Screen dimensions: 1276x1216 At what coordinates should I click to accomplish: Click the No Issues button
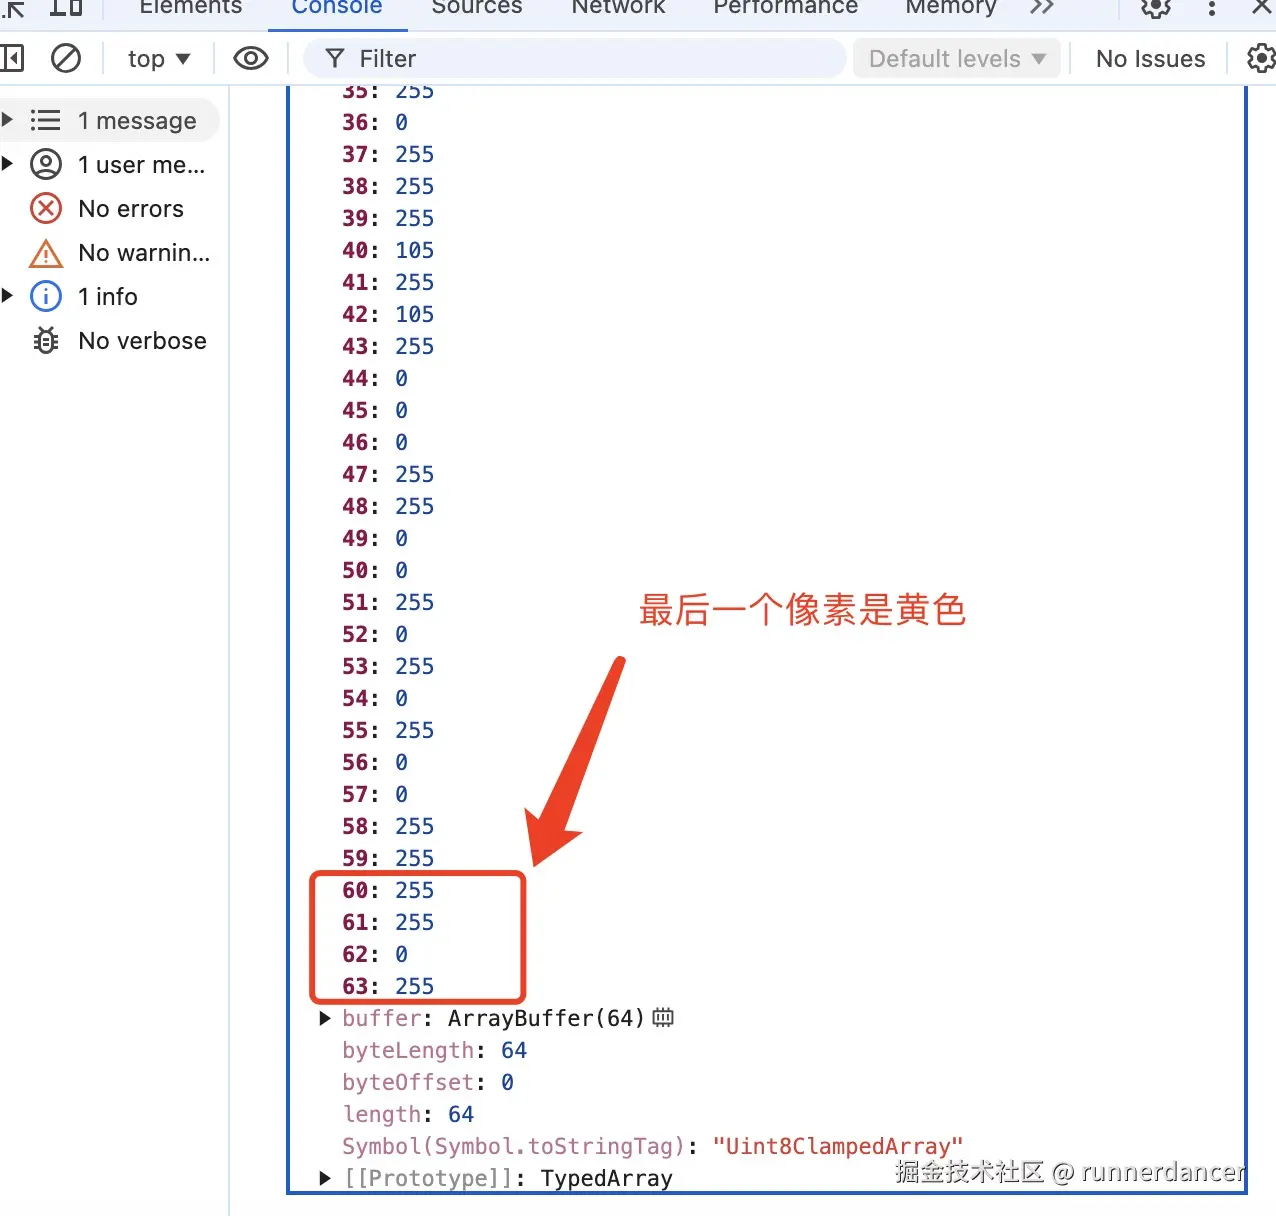[1151, 59]
